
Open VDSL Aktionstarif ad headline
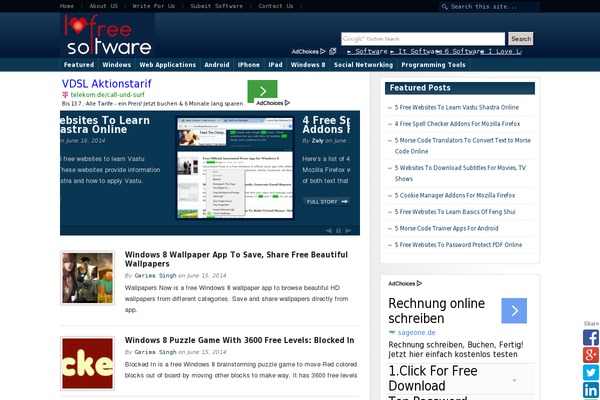click(x=106, y=83)
